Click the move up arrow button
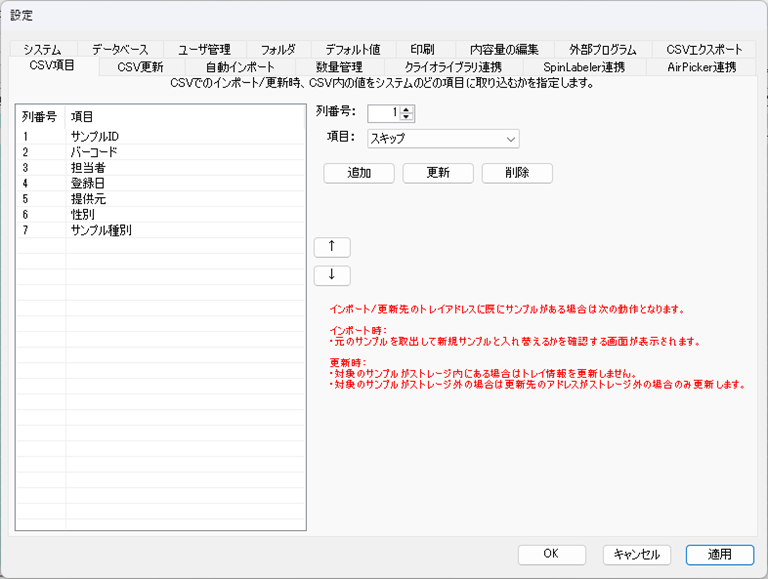The width and height of the screenshot is (768, 579). (332, 246)
